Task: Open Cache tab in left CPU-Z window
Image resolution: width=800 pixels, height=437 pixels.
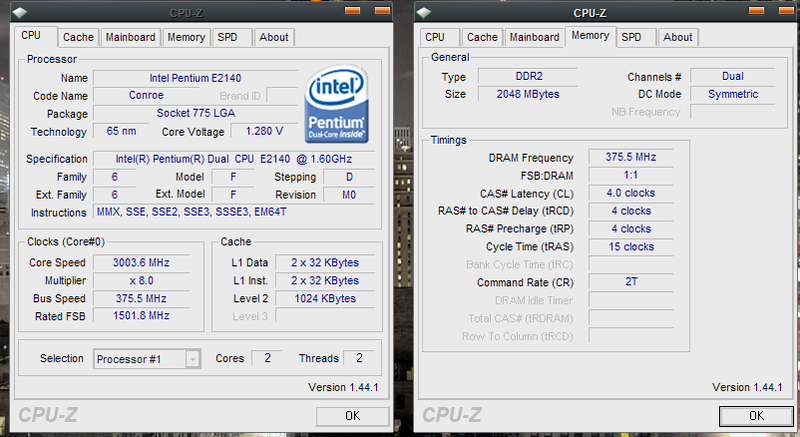Action: click(78, 37)
